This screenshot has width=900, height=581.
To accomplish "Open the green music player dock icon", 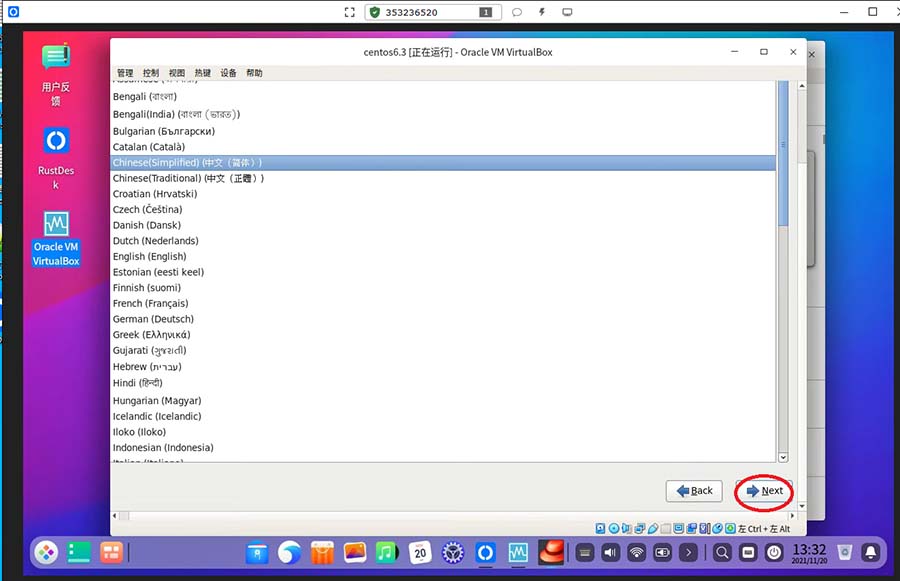I will (387, 553).
